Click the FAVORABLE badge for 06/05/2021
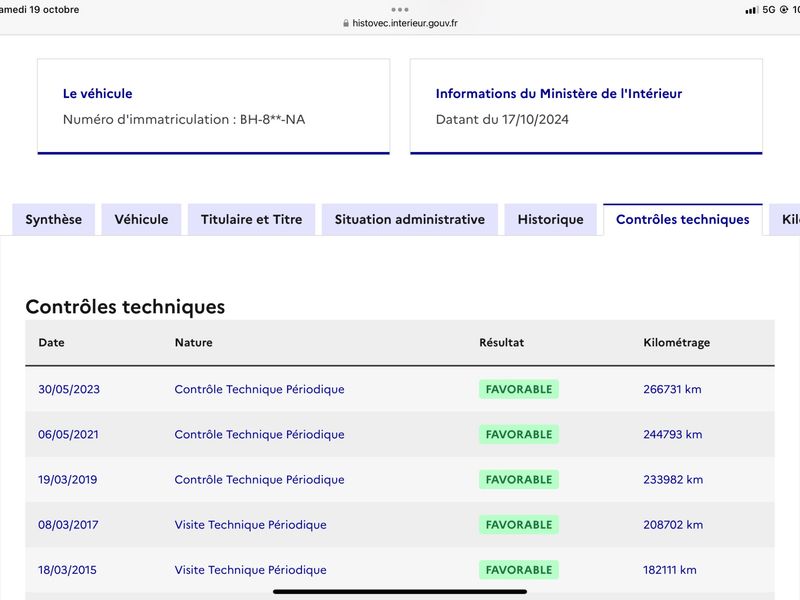This screenshot has width=800, height=600. point(519,435)
